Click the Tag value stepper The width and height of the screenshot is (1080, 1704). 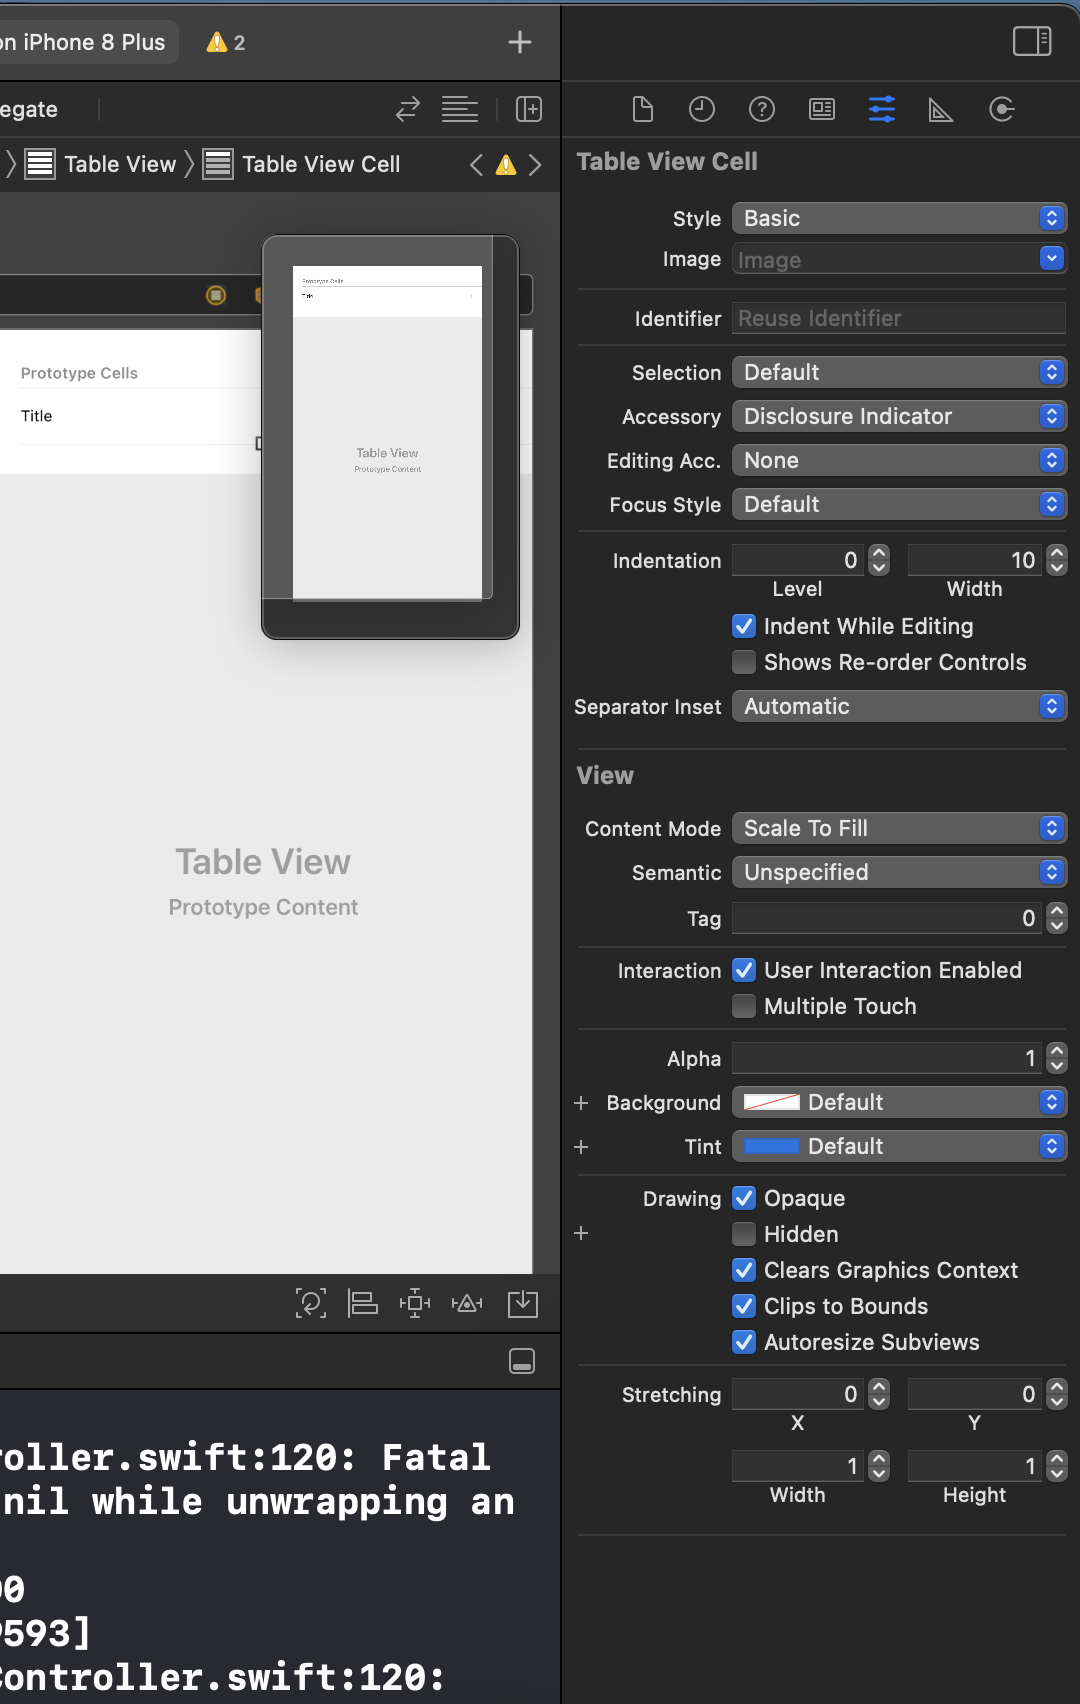(1057, 918)
